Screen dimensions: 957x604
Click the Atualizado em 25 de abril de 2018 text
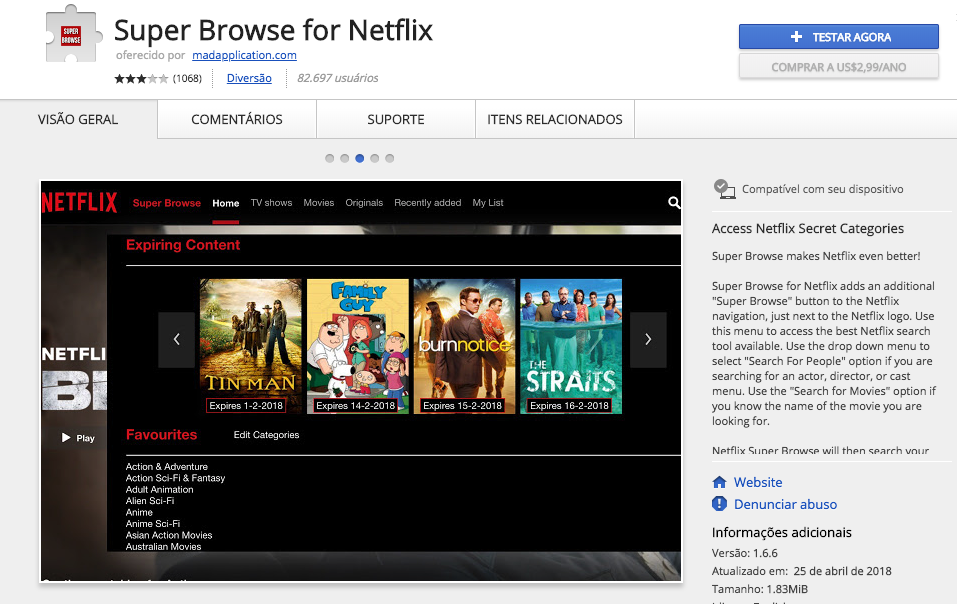click(x=801, y=571)
